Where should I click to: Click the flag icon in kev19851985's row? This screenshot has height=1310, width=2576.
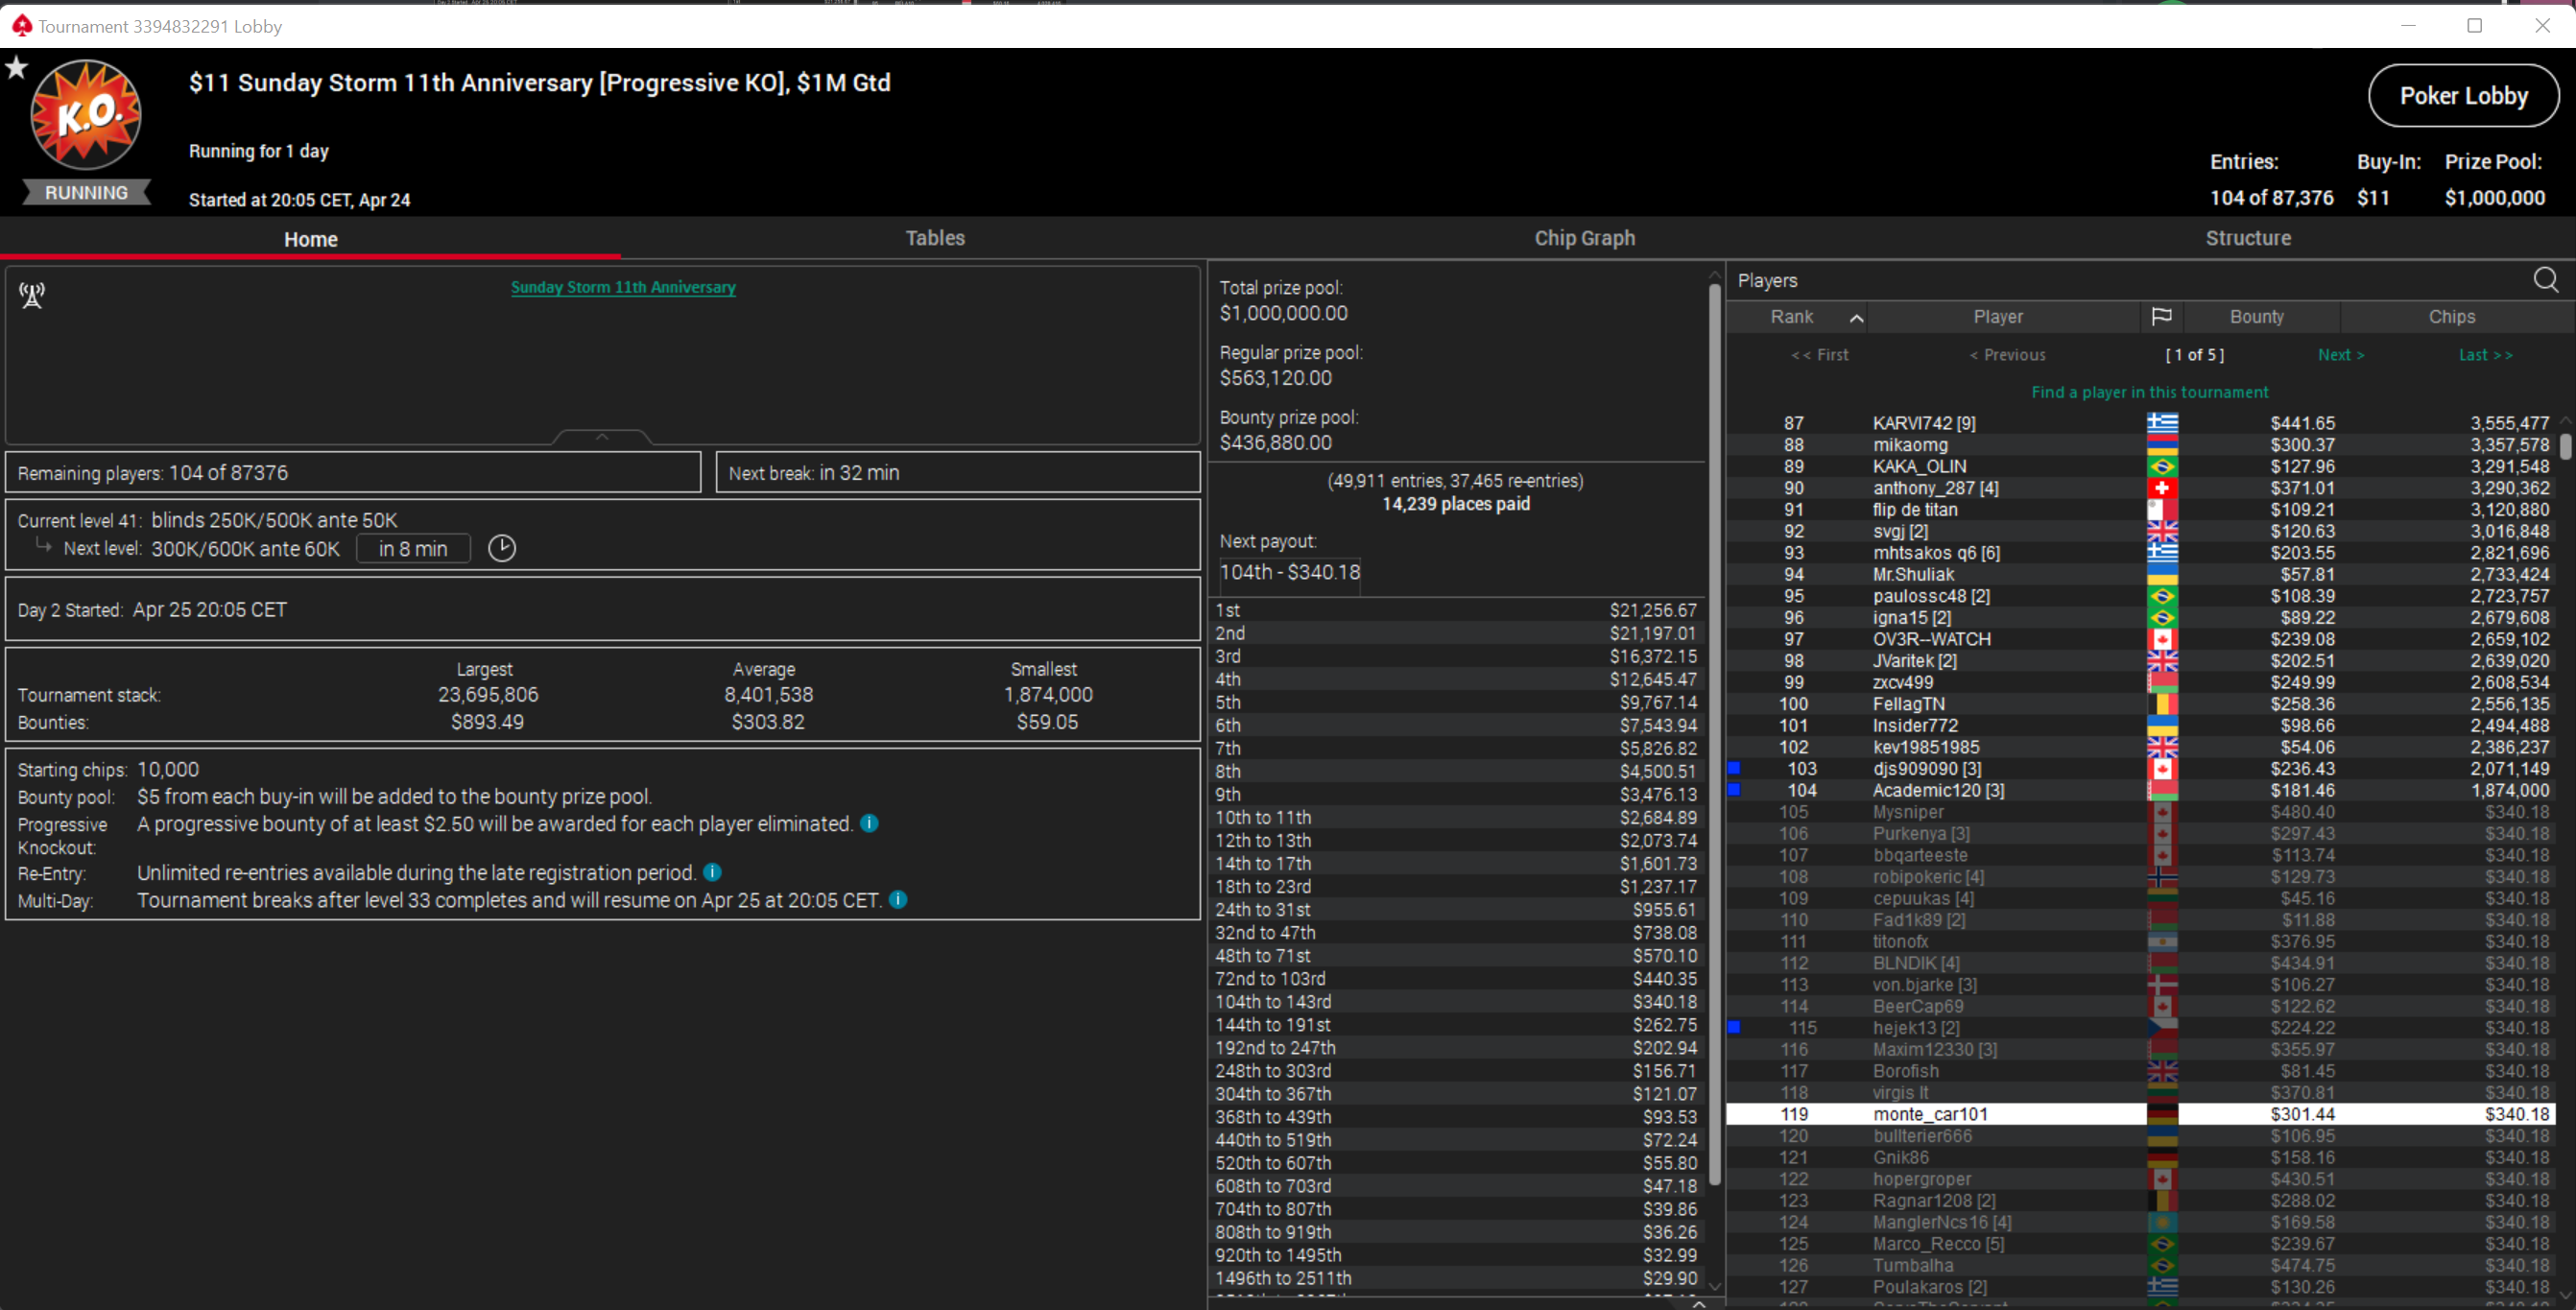tap(2162, 747)
